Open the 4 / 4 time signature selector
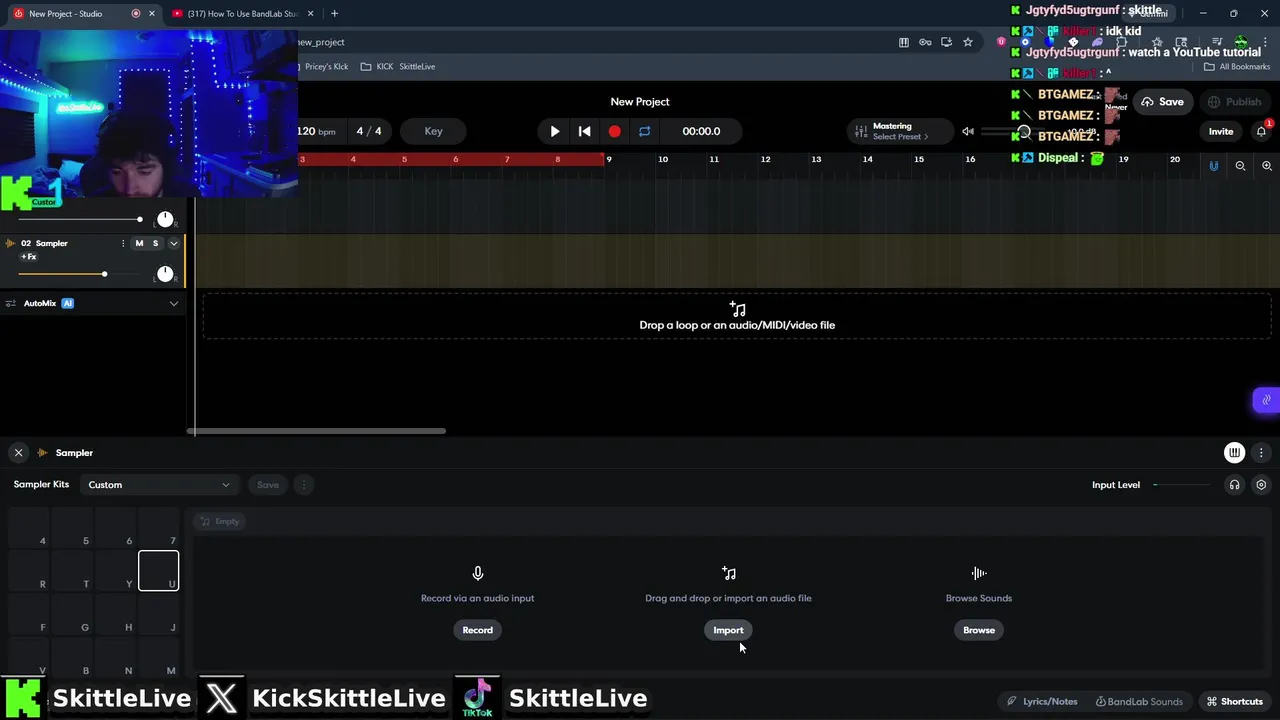This screenshot has width=1280, height=720. pos(369,131)
